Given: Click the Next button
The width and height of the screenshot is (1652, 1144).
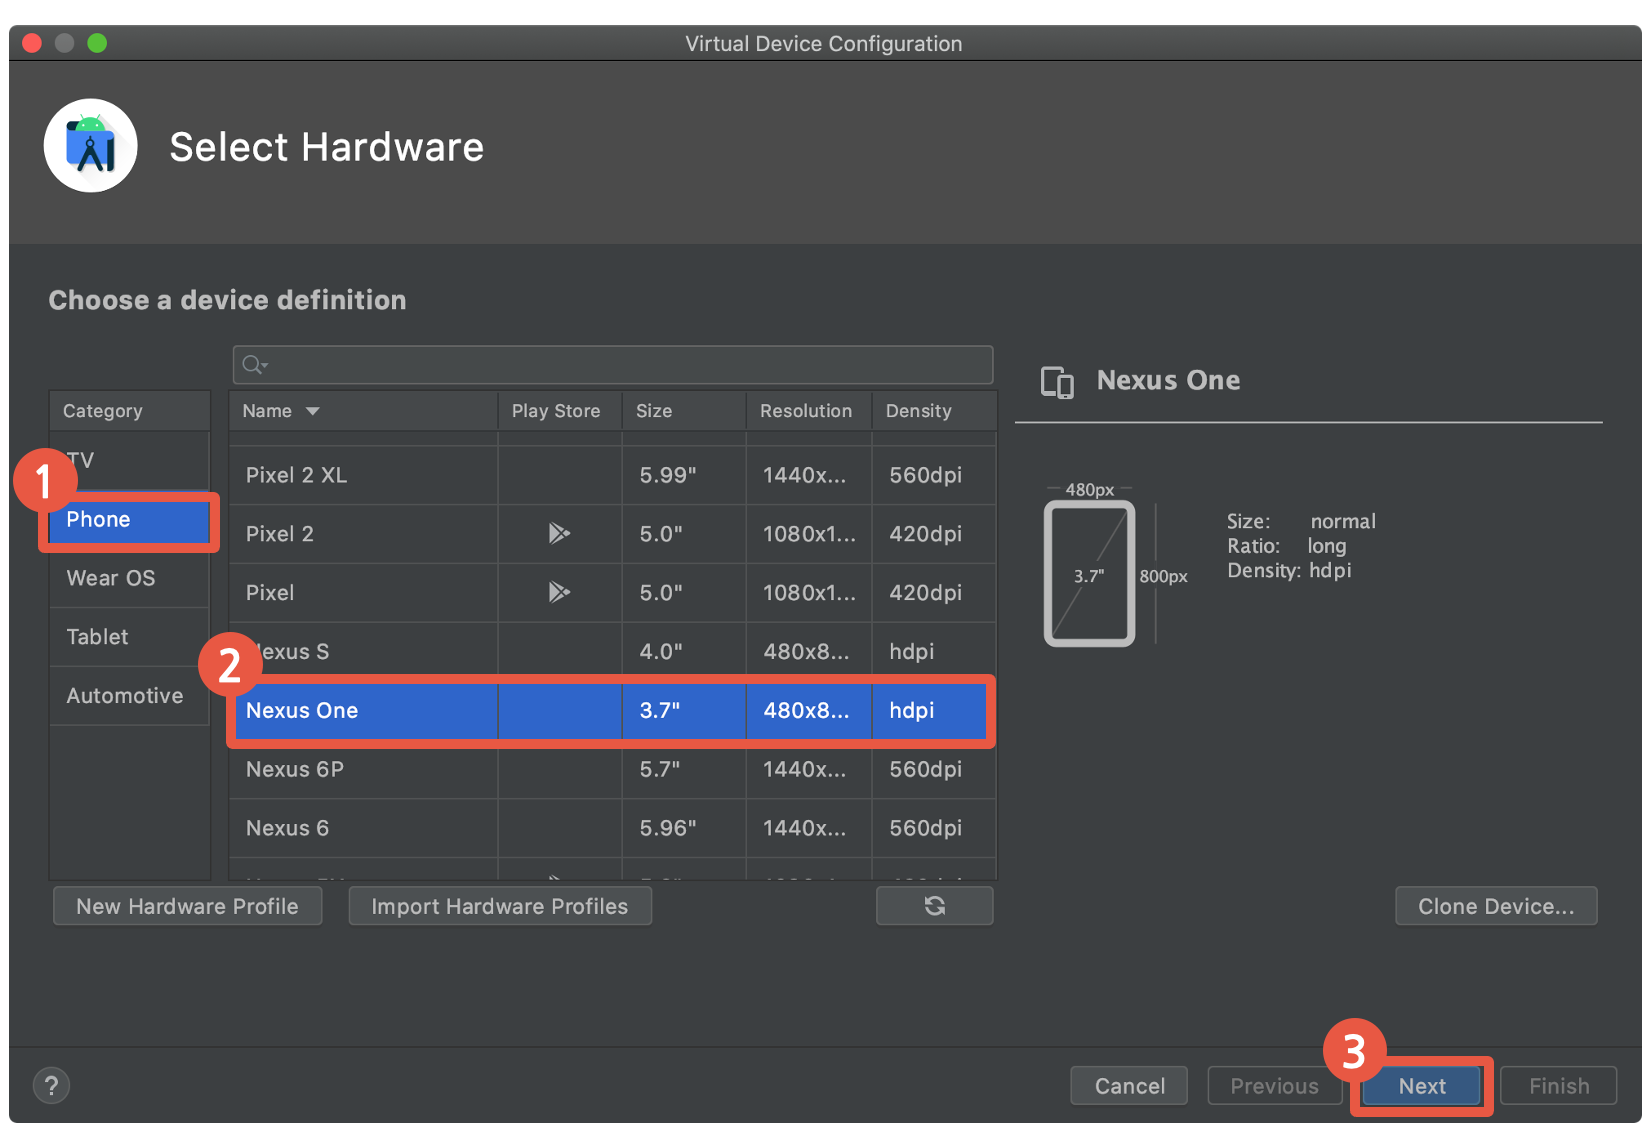Looking at the screenshot, I should coord(1422,1086).
